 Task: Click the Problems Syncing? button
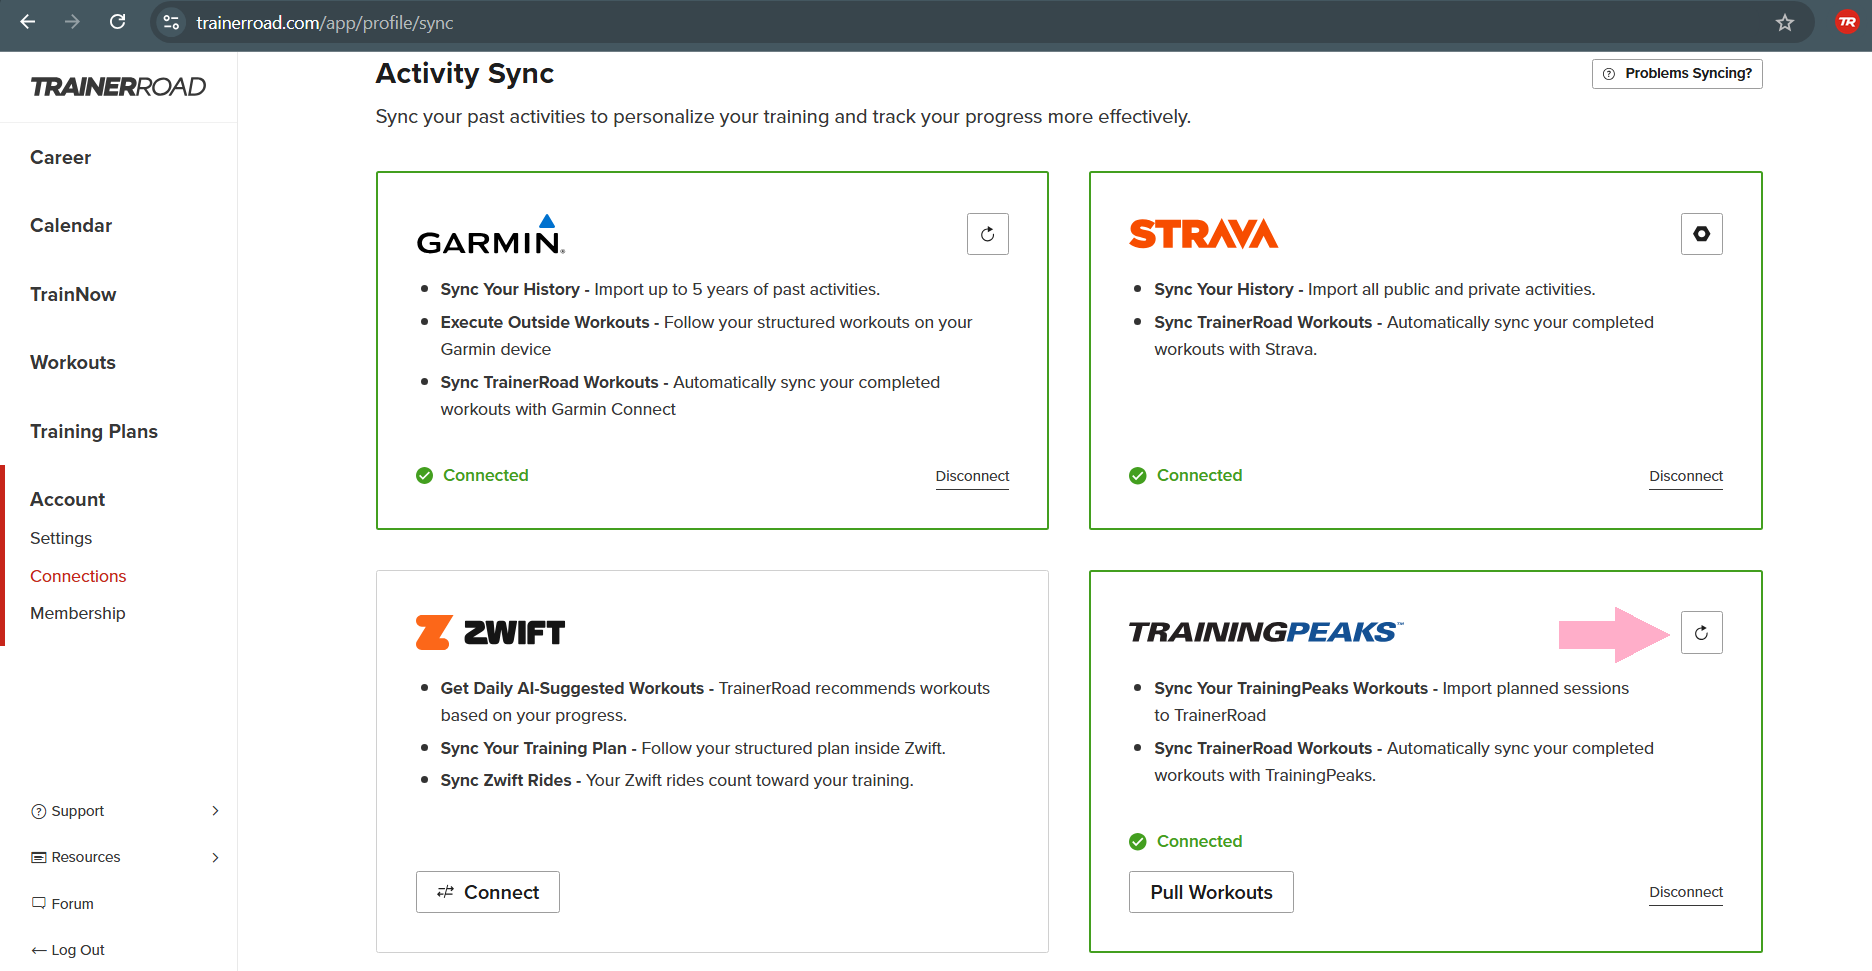(x=1677, y=74)
